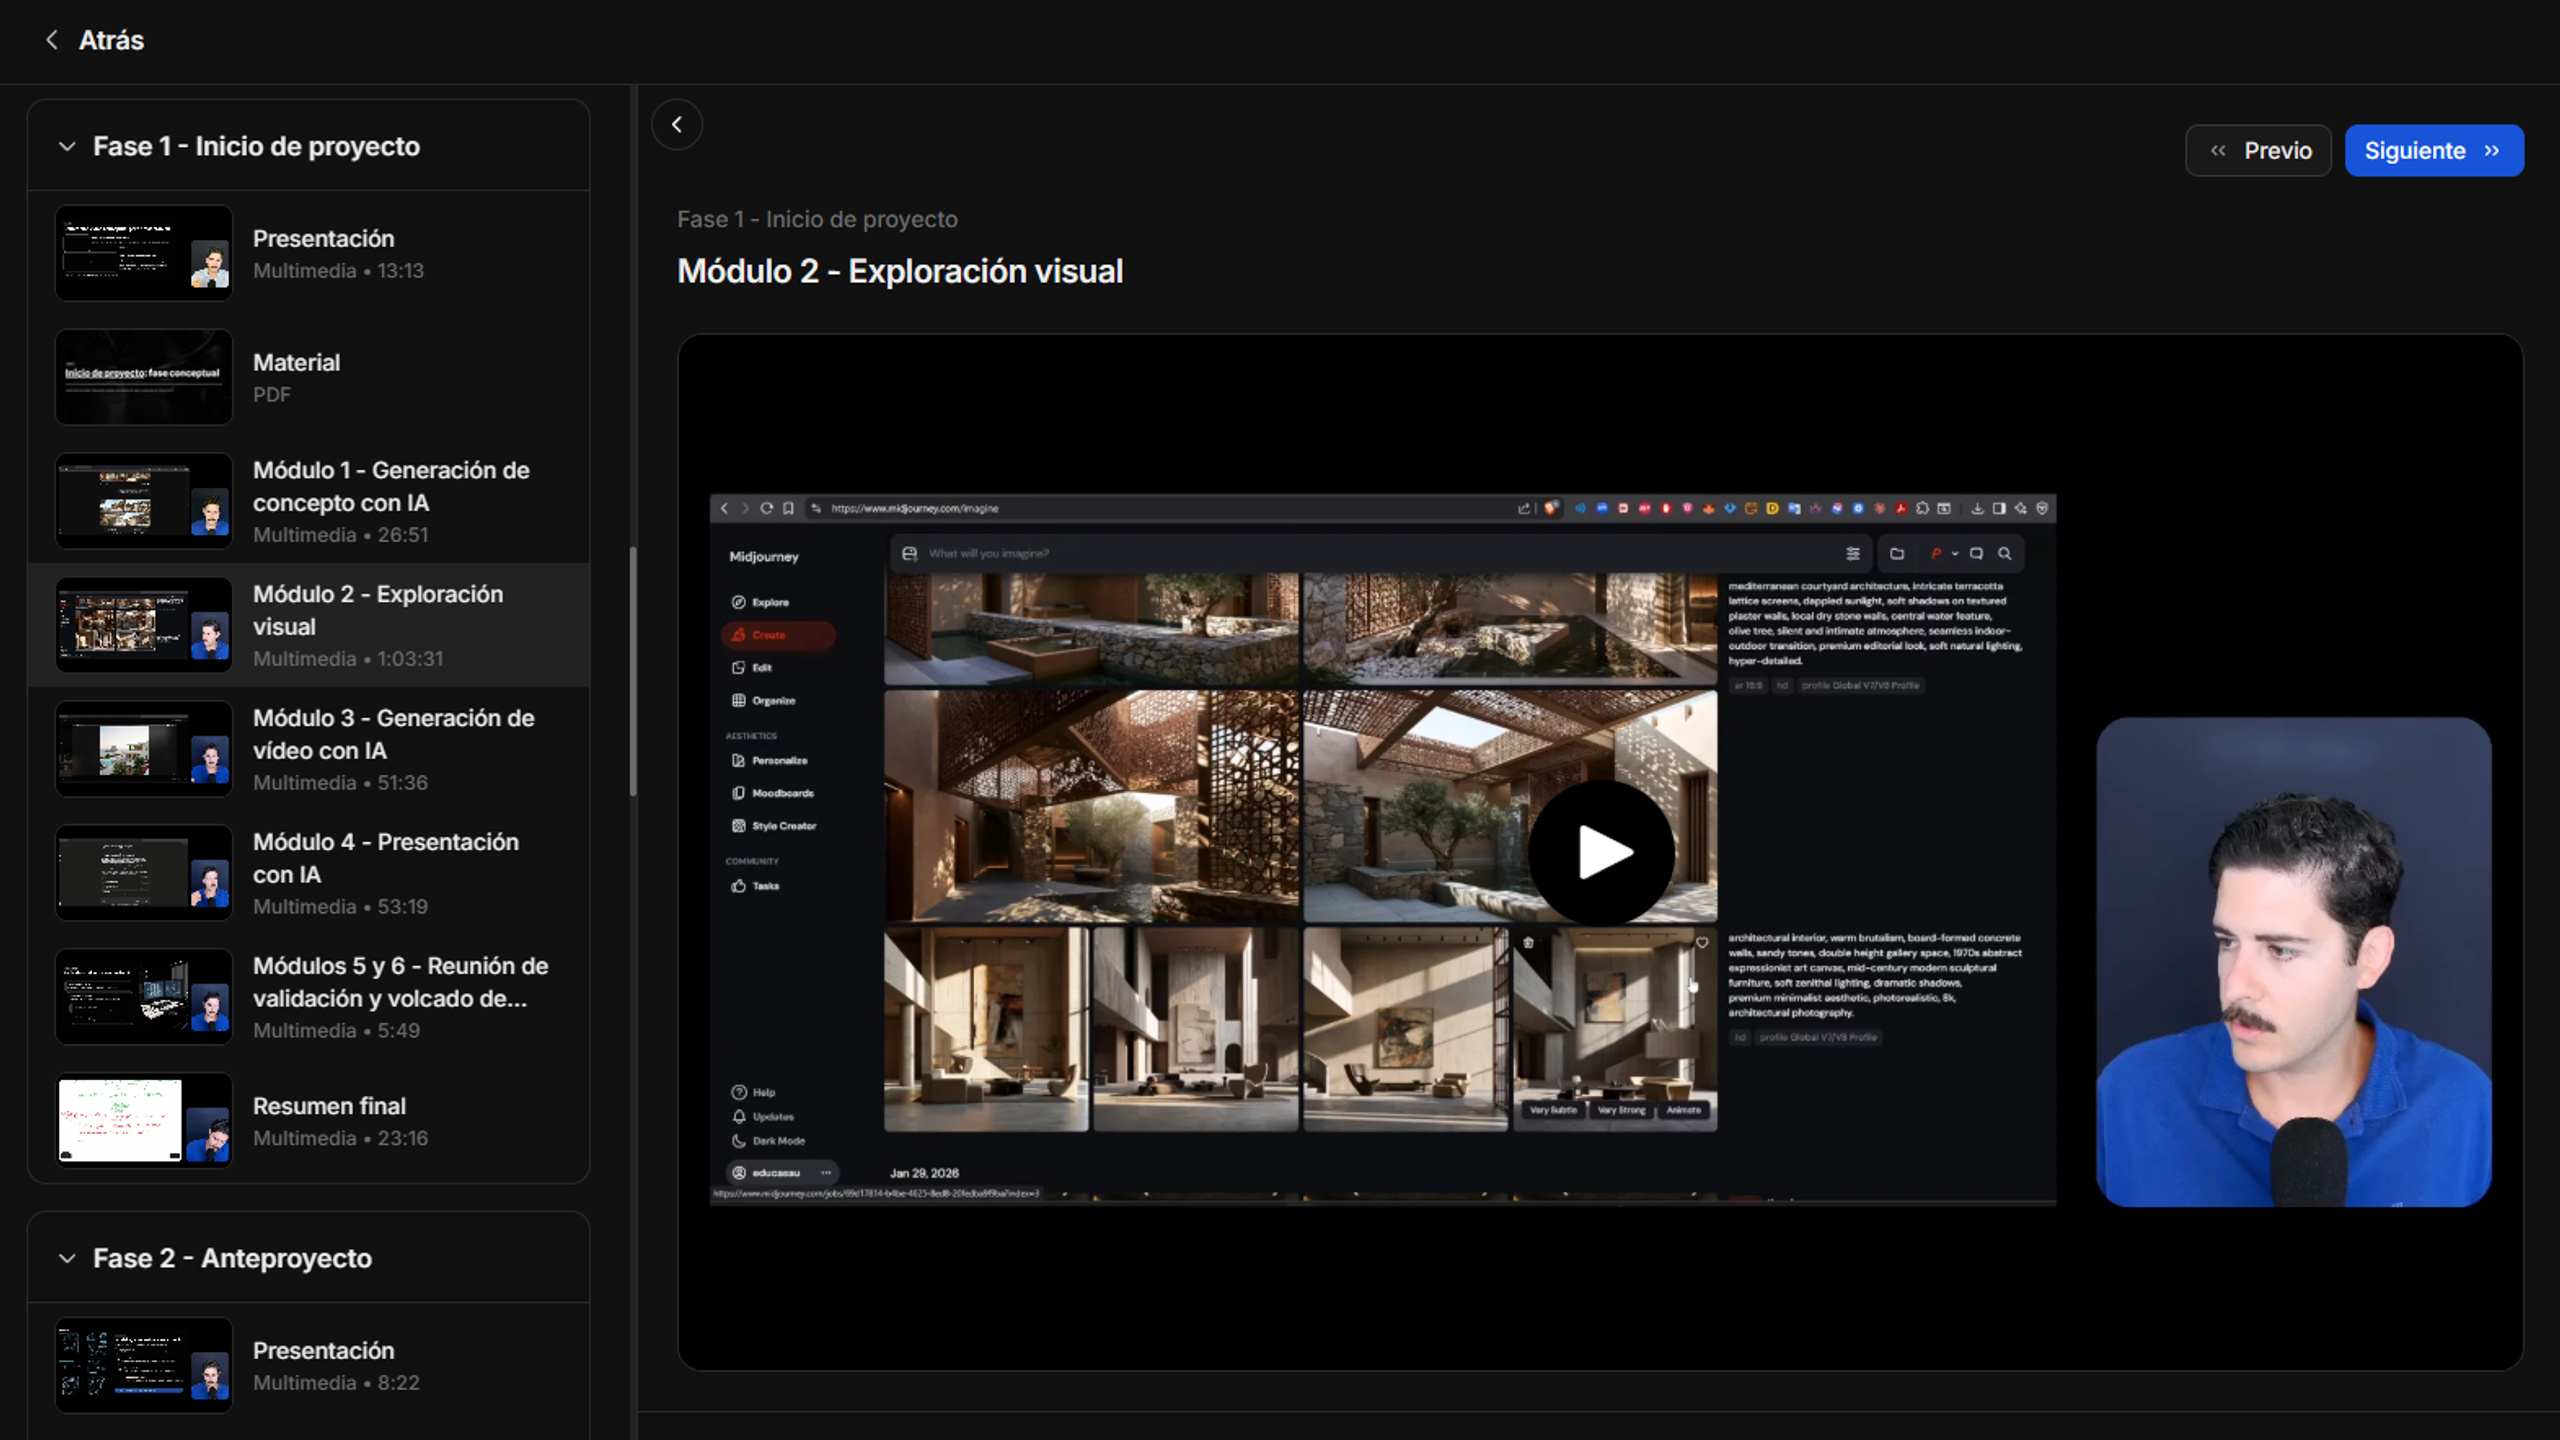Open Módulo 3 - Generación de vídeo con IA
The image size is (2560, 1440).
click(309, 749)
